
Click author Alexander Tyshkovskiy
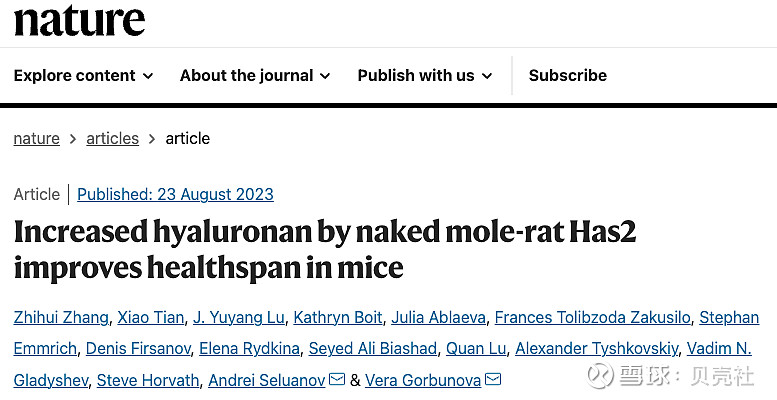click(x=597, y=349)
